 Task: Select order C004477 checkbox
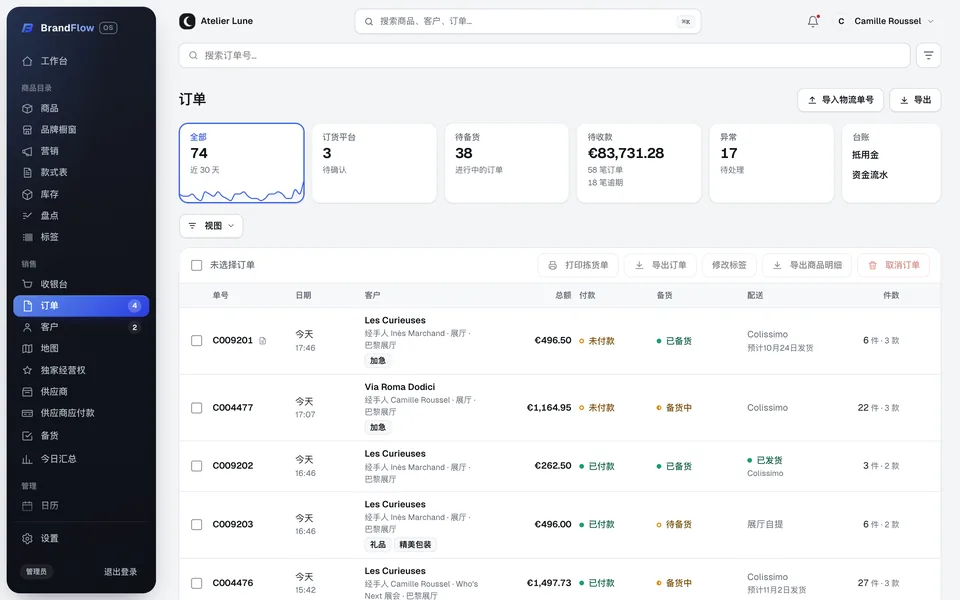coord(197,408)
